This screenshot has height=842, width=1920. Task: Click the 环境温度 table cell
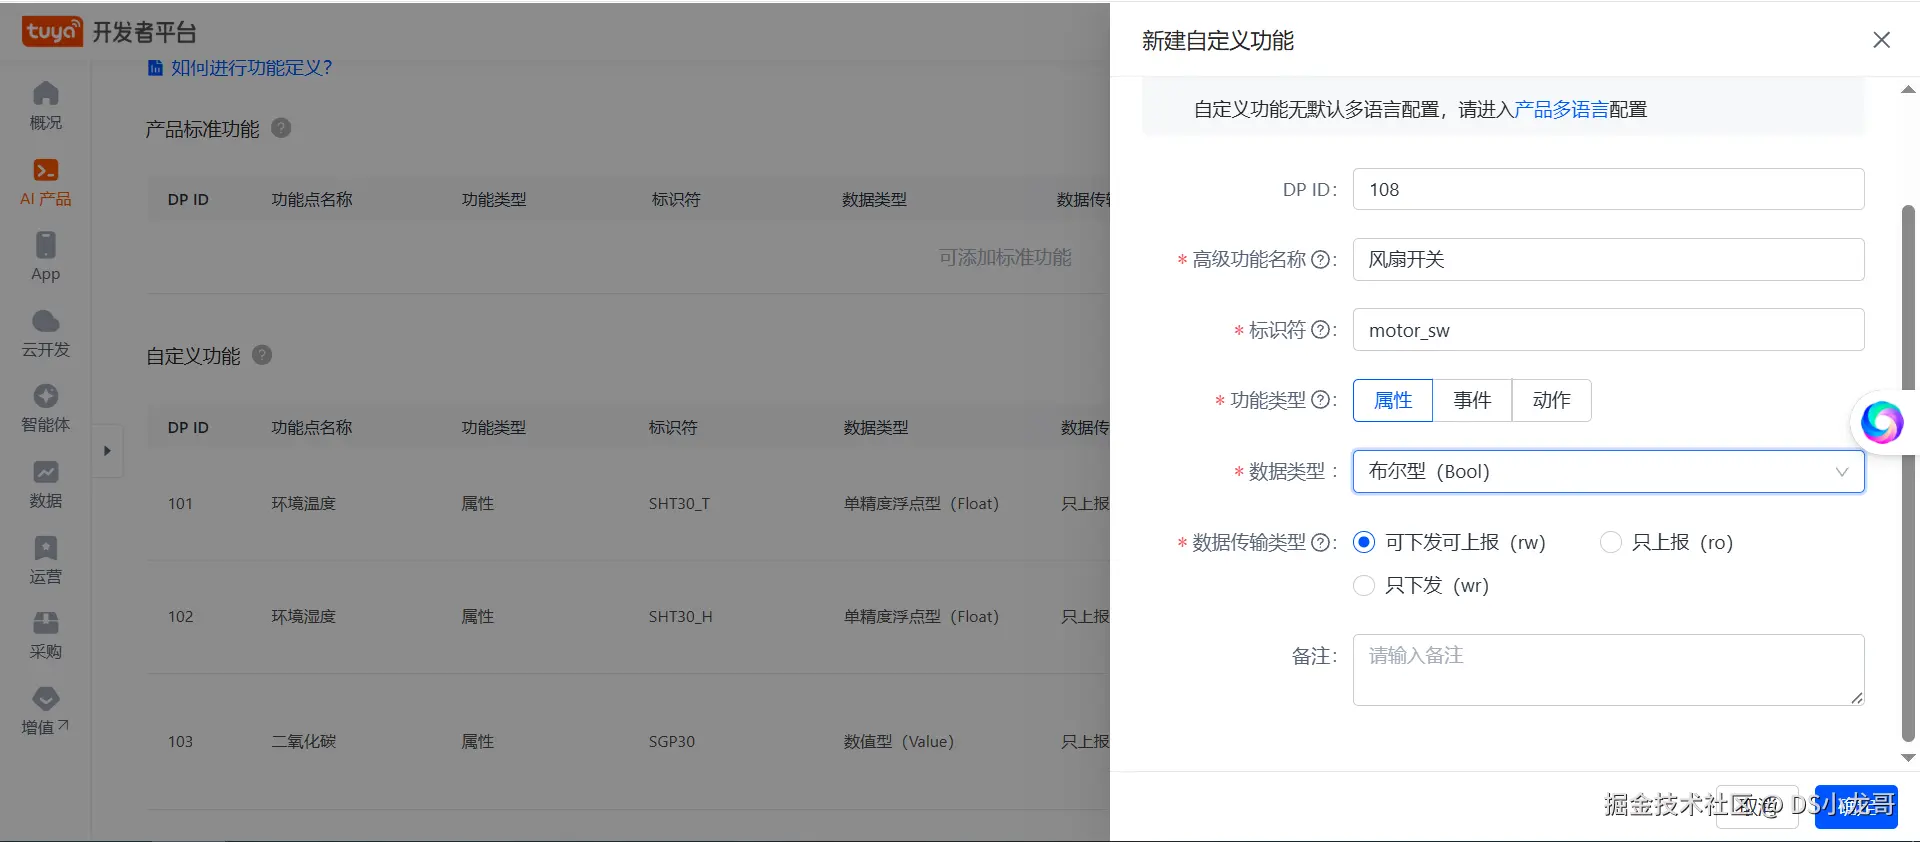(x=304, y=503)
